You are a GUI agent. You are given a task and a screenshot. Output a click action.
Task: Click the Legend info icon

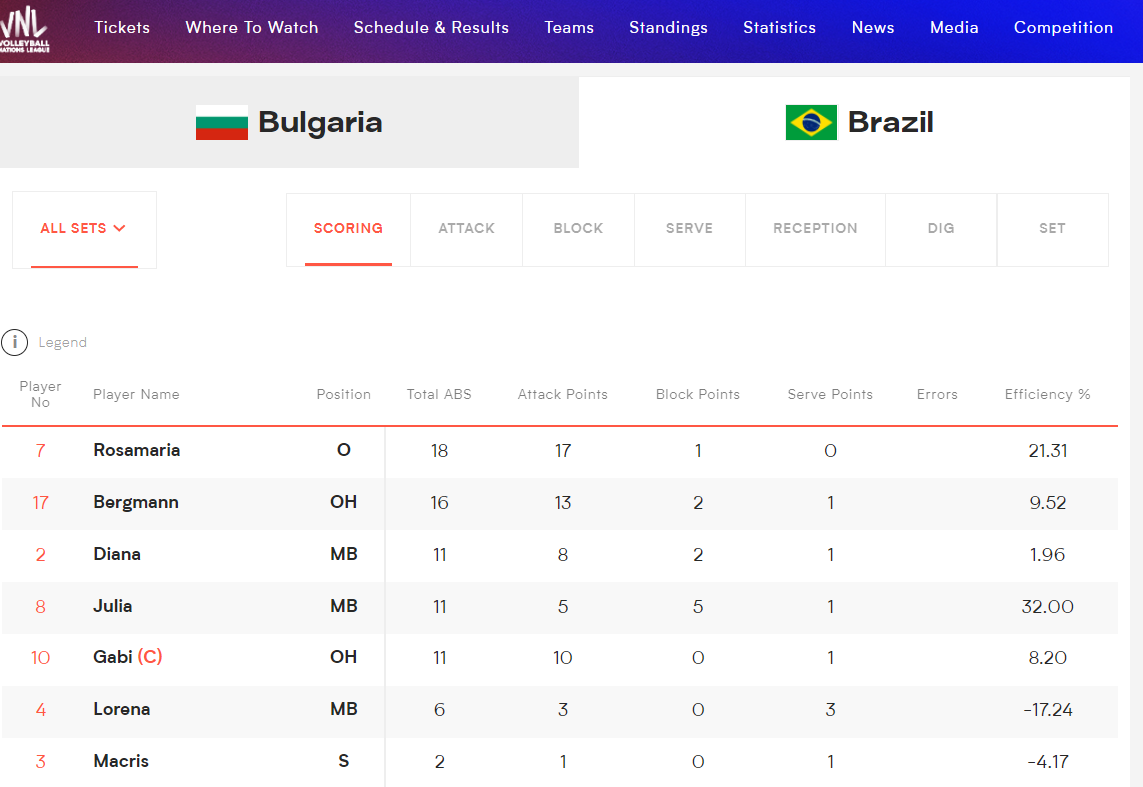coord(14,342)
